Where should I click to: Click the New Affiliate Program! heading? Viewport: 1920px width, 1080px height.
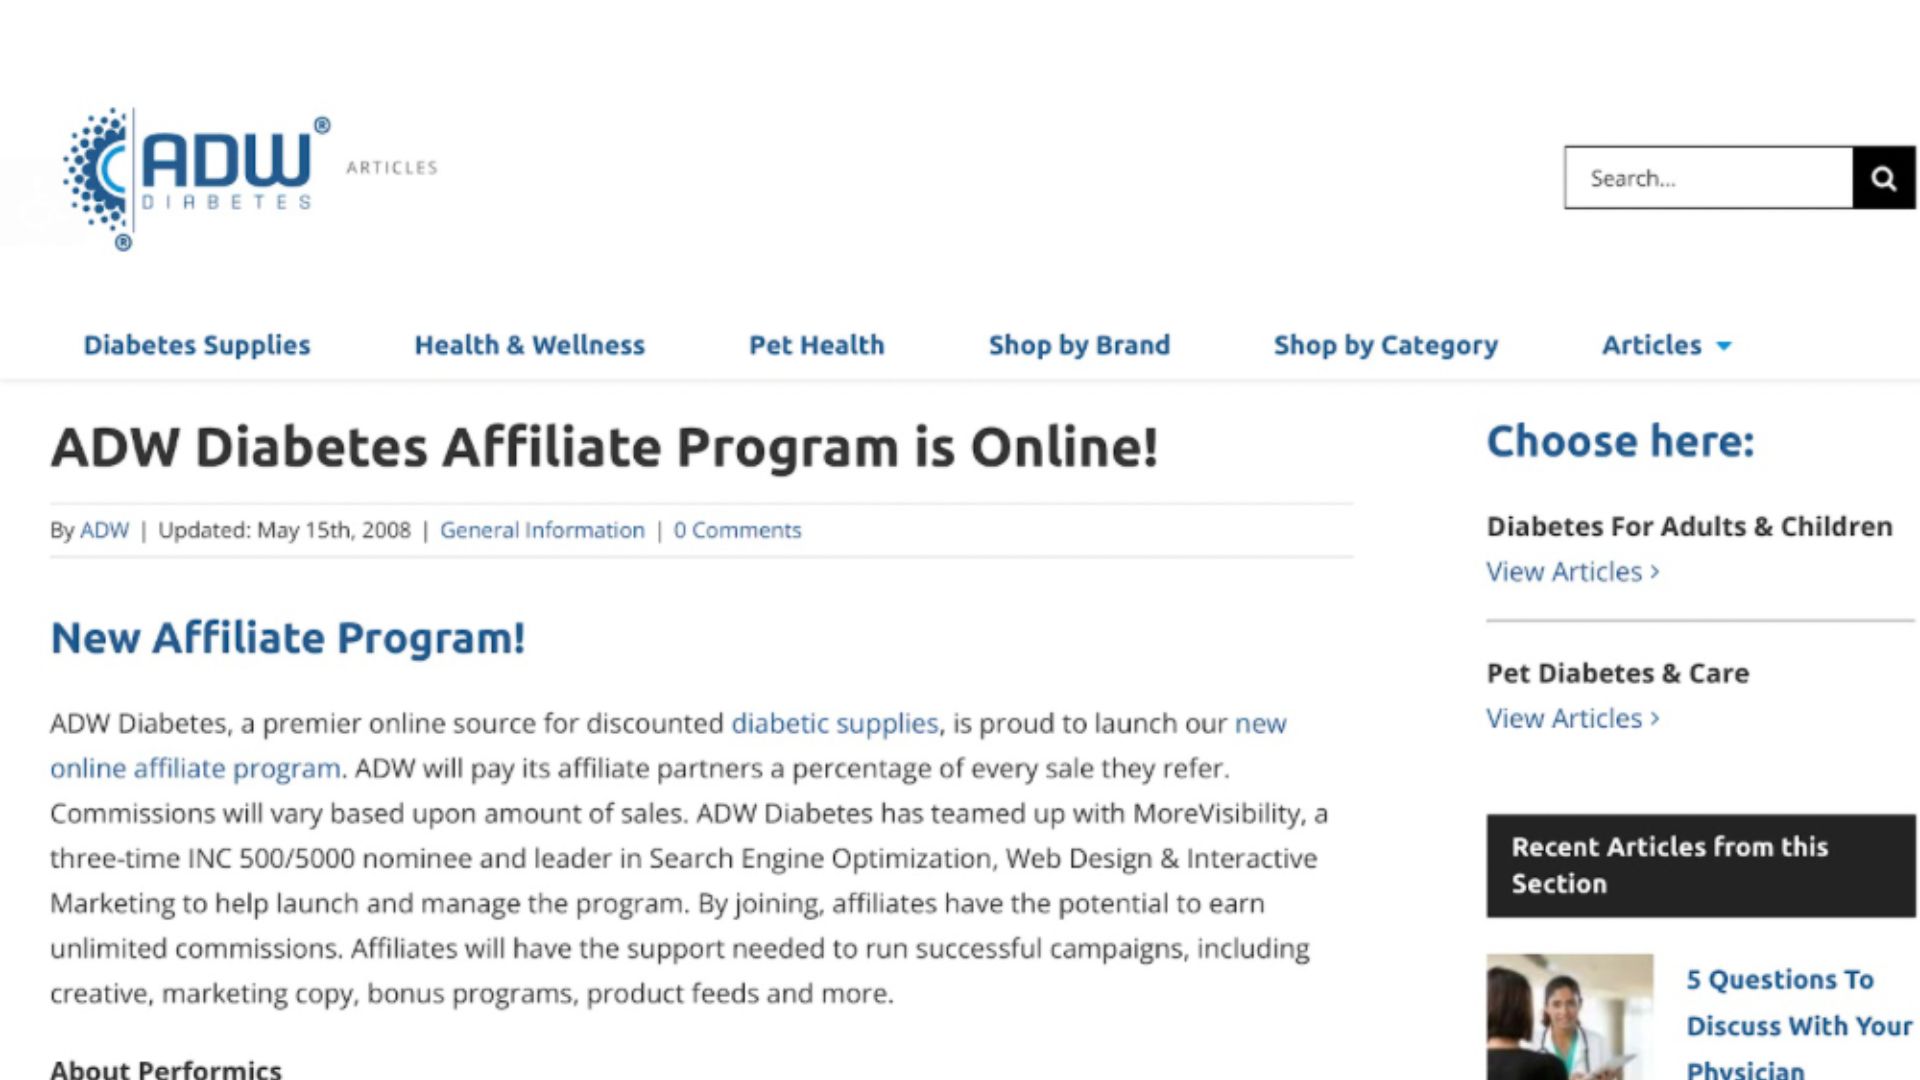pos(288,638)
